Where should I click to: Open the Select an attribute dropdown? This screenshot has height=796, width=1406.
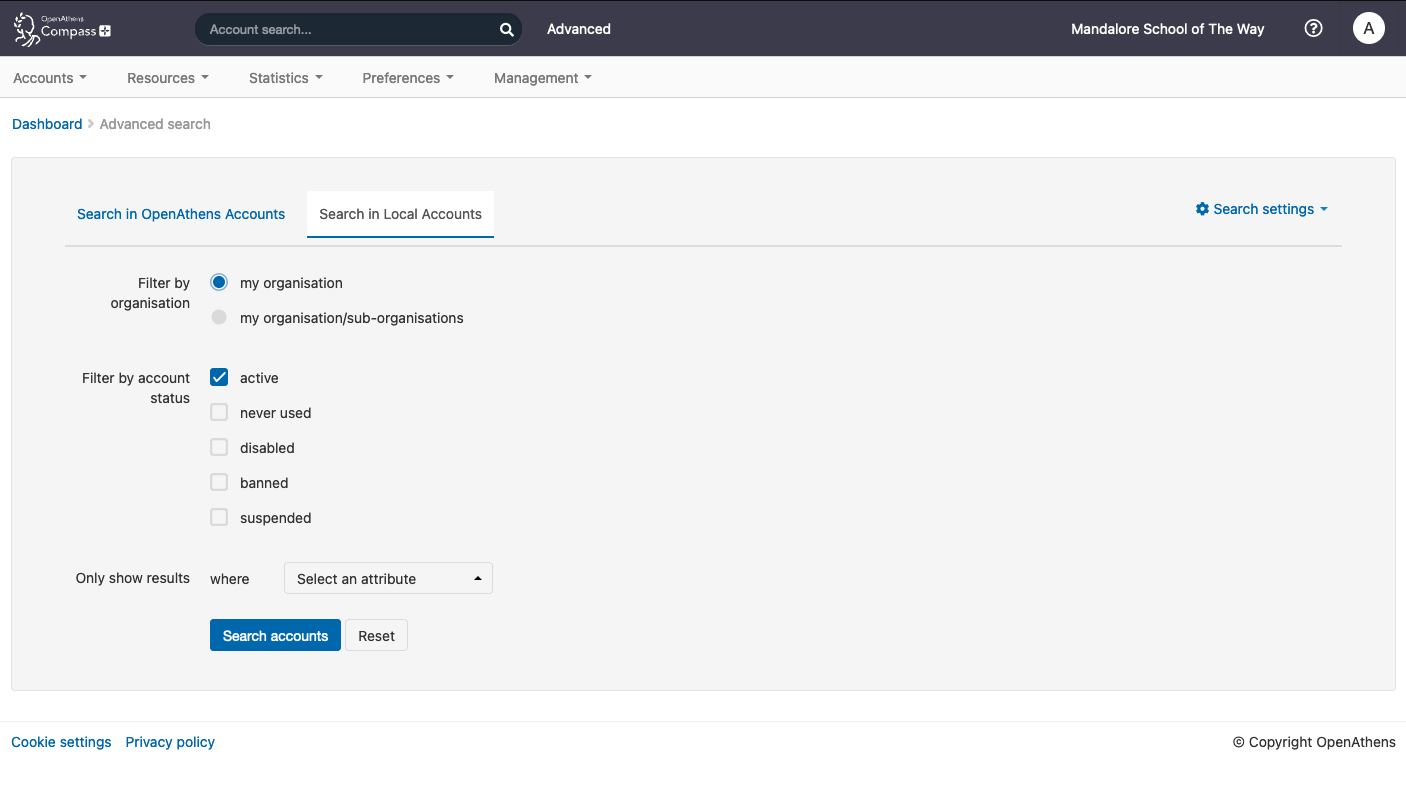[x=388, y=578]
